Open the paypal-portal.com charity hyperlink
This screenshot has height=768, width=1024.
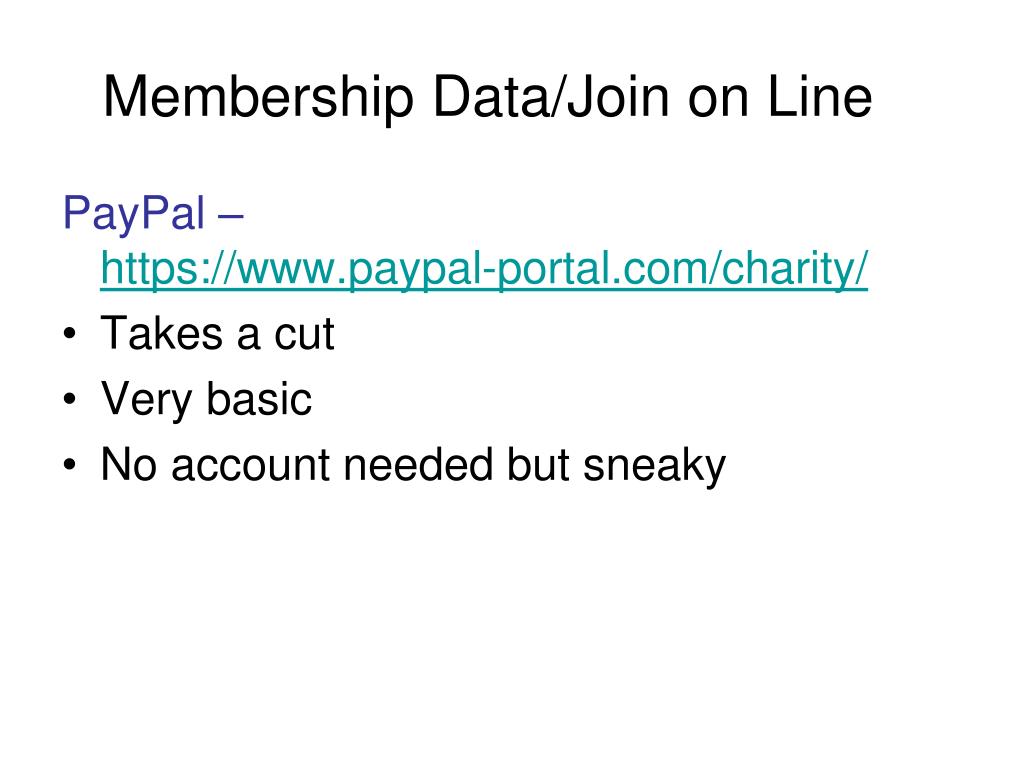[484, 268]
